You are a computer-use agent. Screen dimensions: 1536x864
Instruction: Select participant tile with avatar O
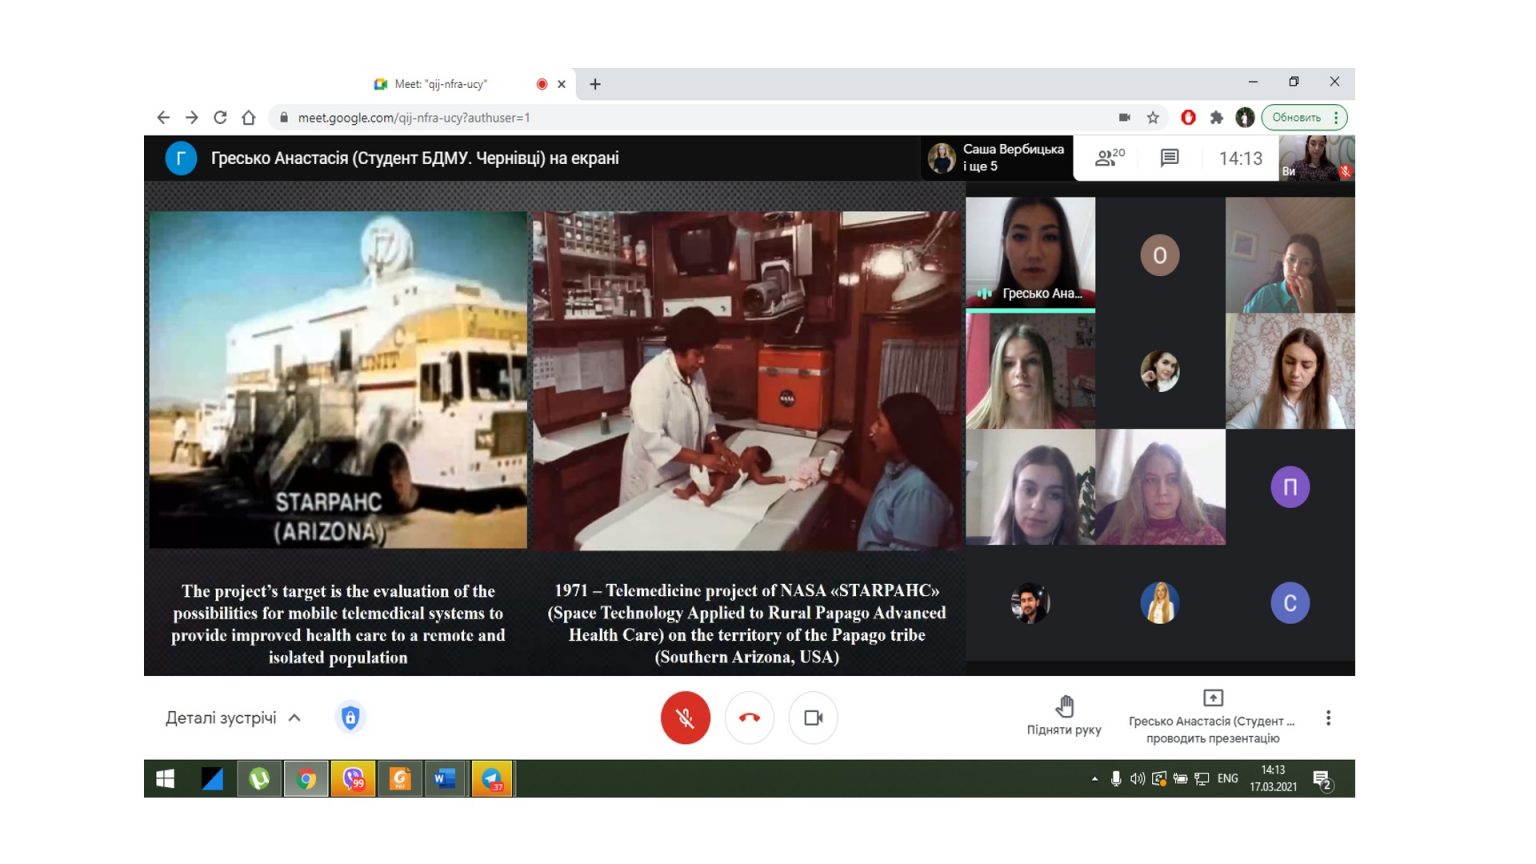point(1160,255)
